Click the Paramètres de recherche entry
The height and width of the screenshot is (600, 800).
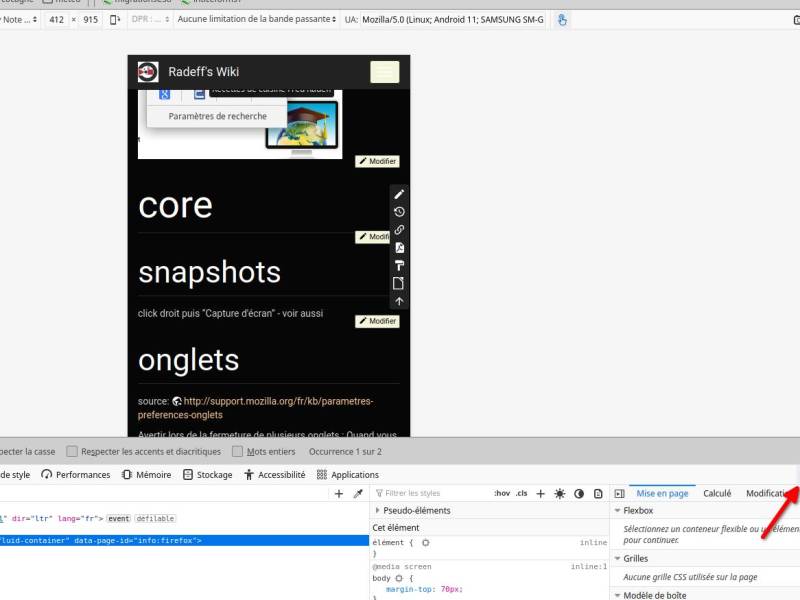(x=217, y=116)
